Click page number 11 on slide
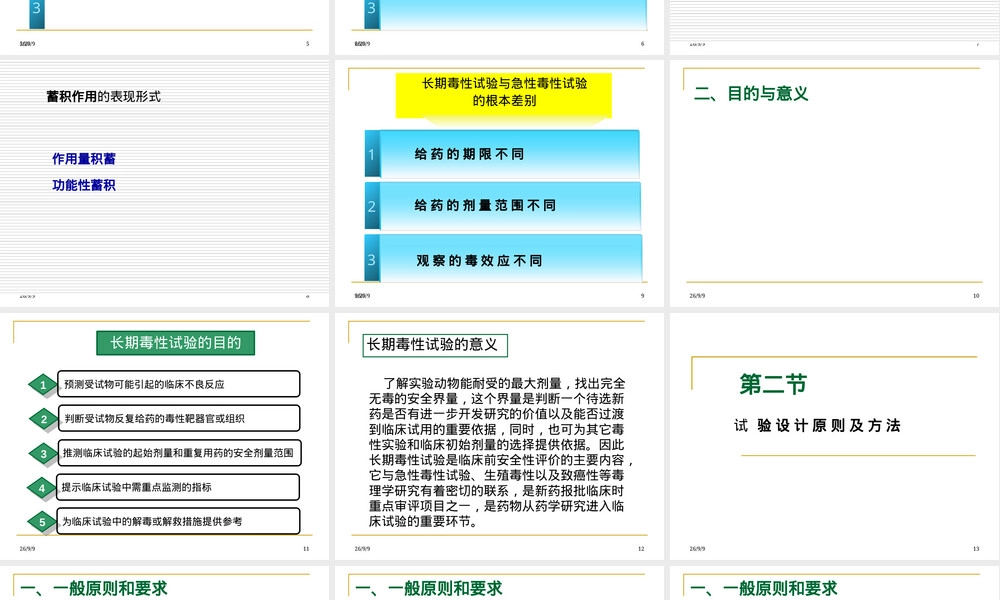Image resolution: width=1000 pixels, height=600 pixels. 306,548
